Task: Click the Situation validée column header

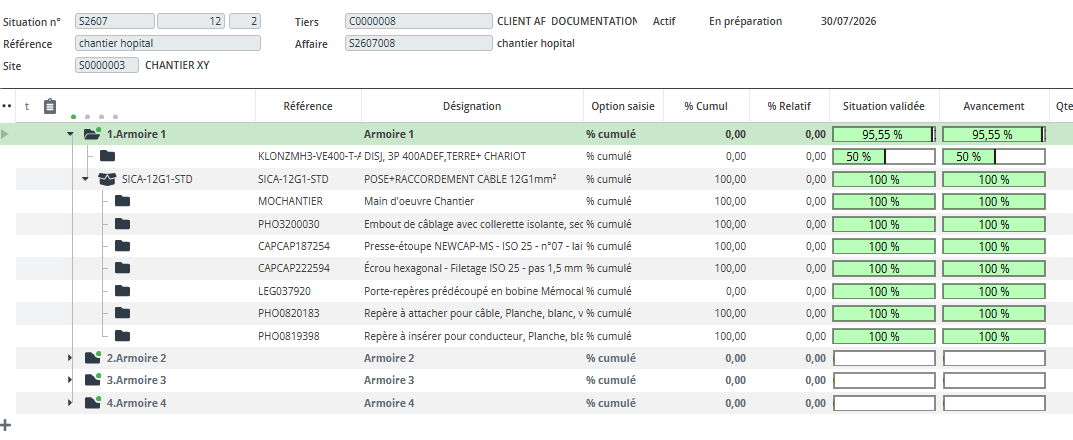Action: 884,106
